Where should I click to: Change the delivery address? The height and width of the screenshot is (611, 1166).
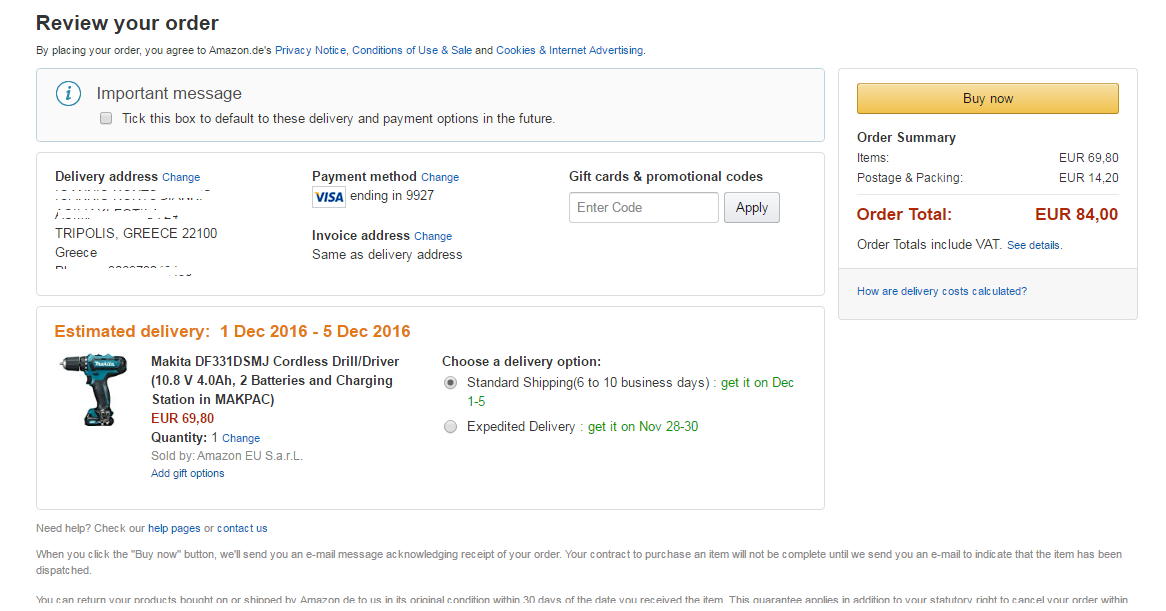[181, 177]
